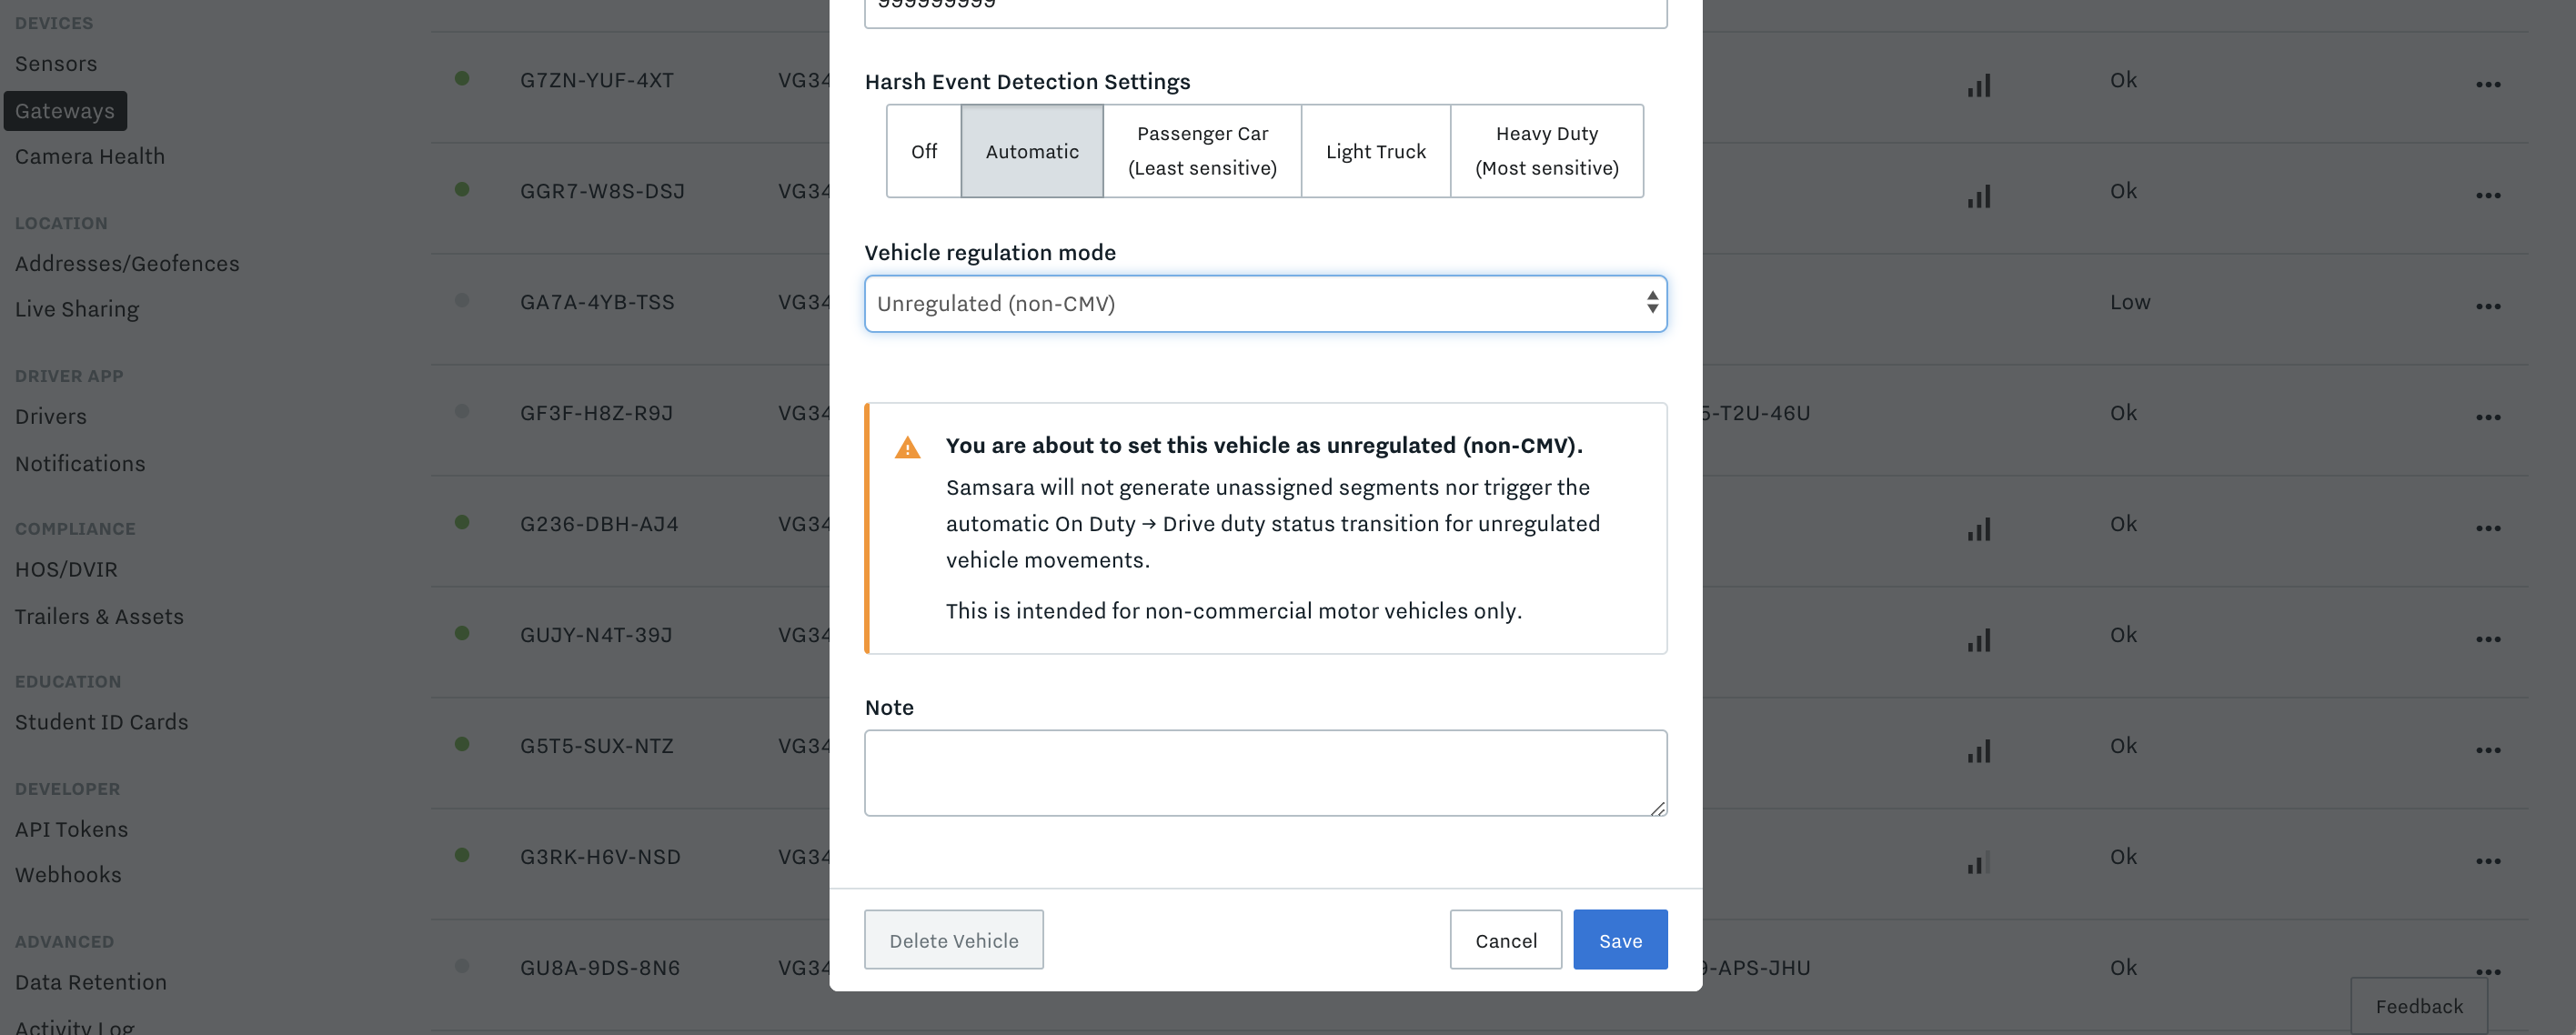The height and width of the screenshot is (1035, 2576).
Task: Click green status dot for GUJY-N4T-39J
Action: click(462, 633)
